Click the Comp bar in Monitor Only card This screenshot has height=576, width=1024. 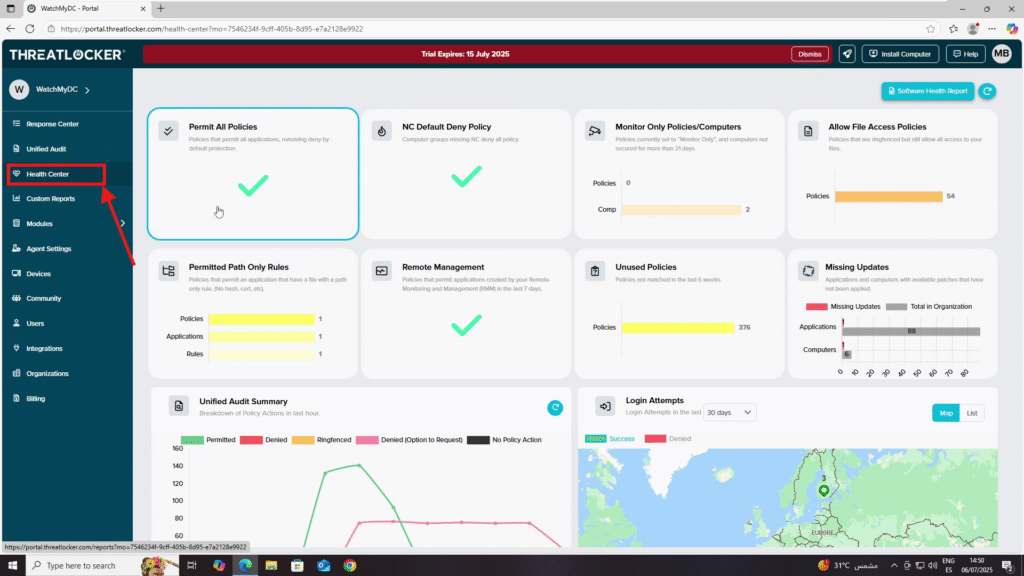pos(681,210)
